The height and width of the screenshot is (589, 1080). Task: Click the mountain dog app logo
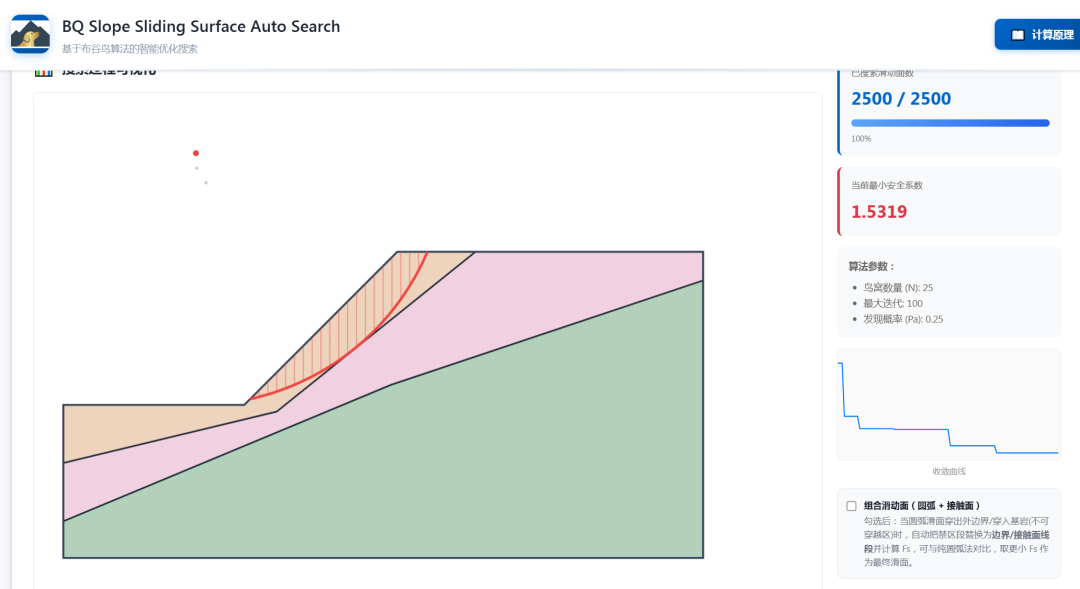(30, 34)
